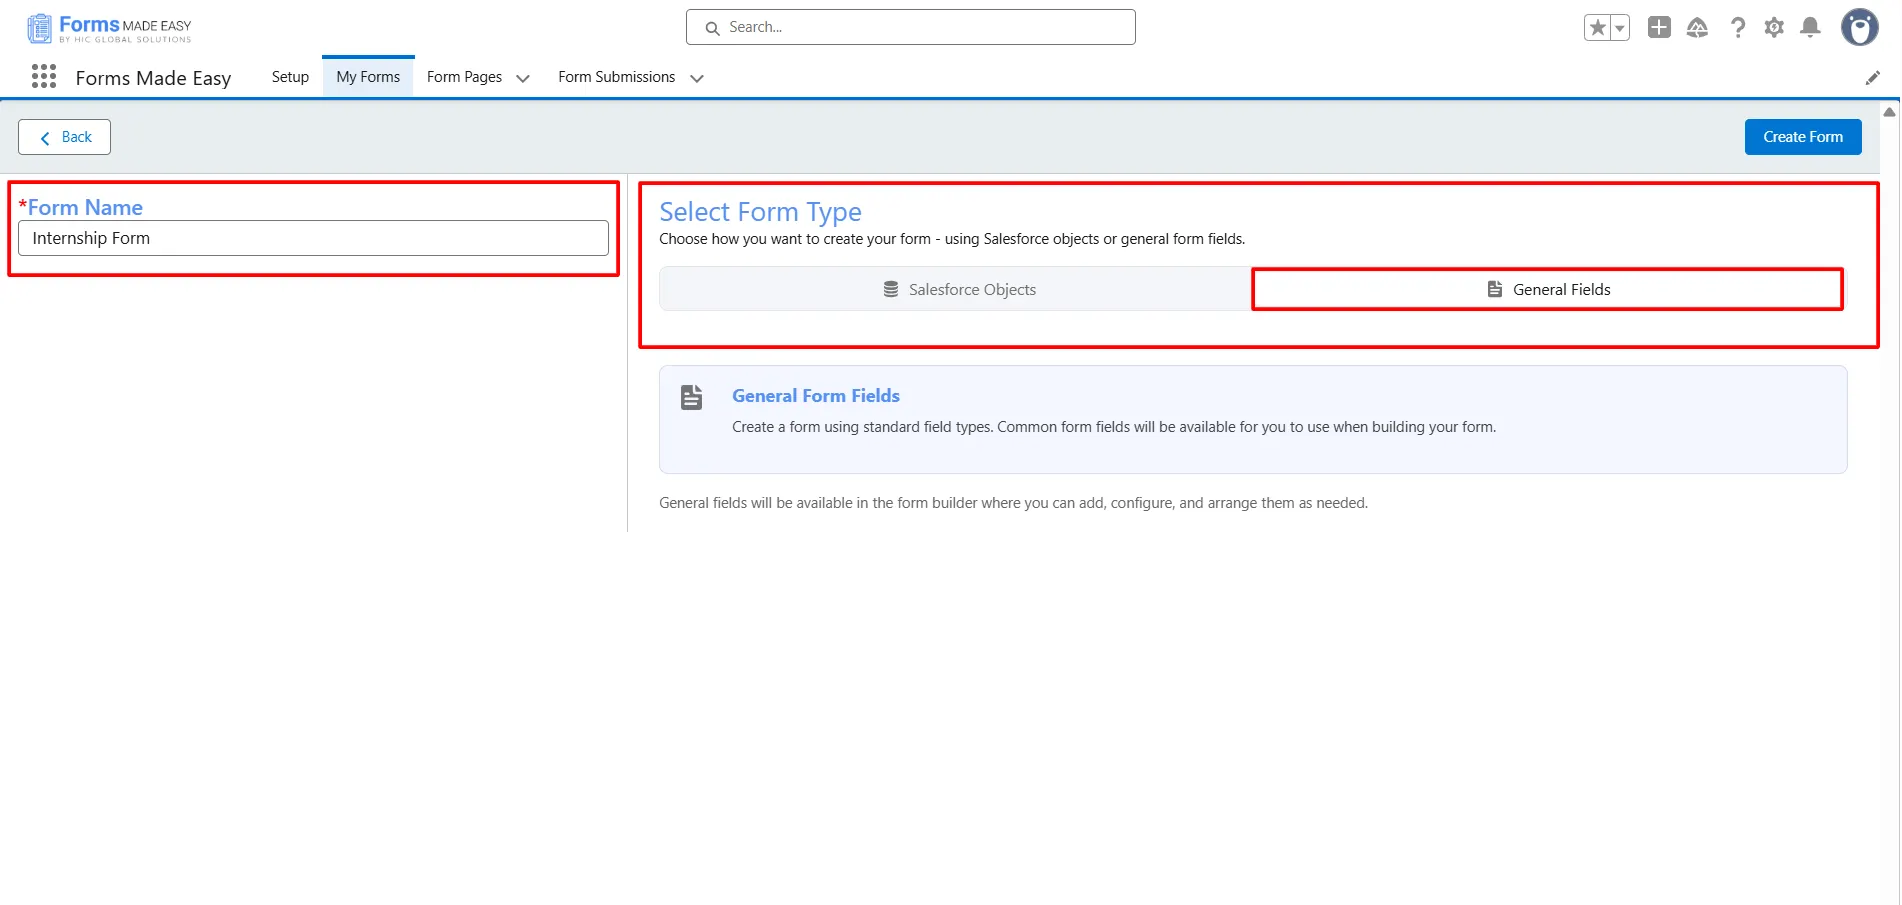Expand the Form Pages dropdown chevron
The width and height of the screenshot is (1902, 905).
(x=523, y=78)
